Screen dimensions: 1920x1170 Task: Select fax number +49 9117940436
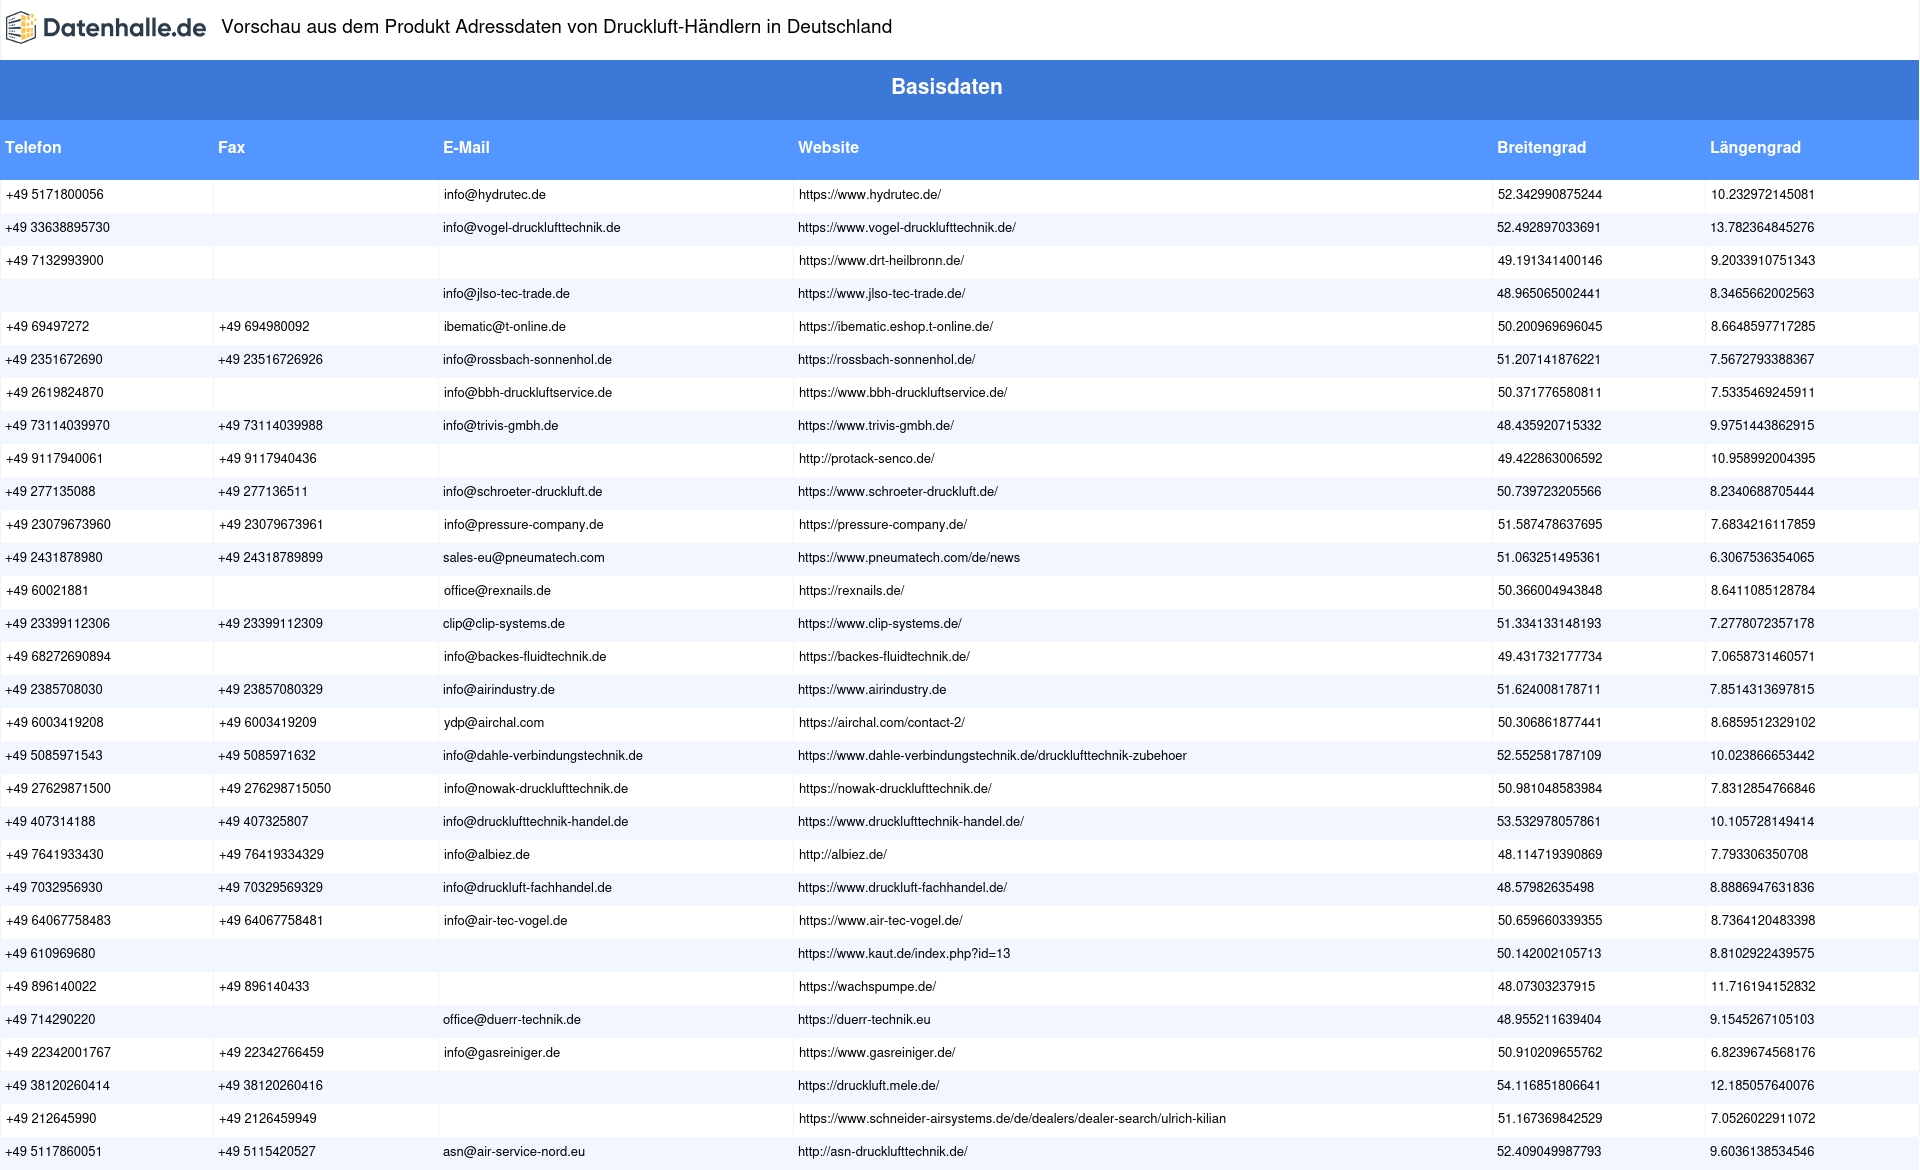[268, 459]
